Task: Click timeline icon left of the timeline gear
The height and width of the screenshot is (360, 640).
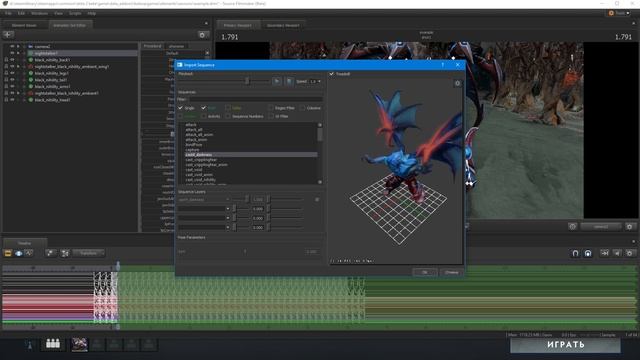Action: (617, 253)
